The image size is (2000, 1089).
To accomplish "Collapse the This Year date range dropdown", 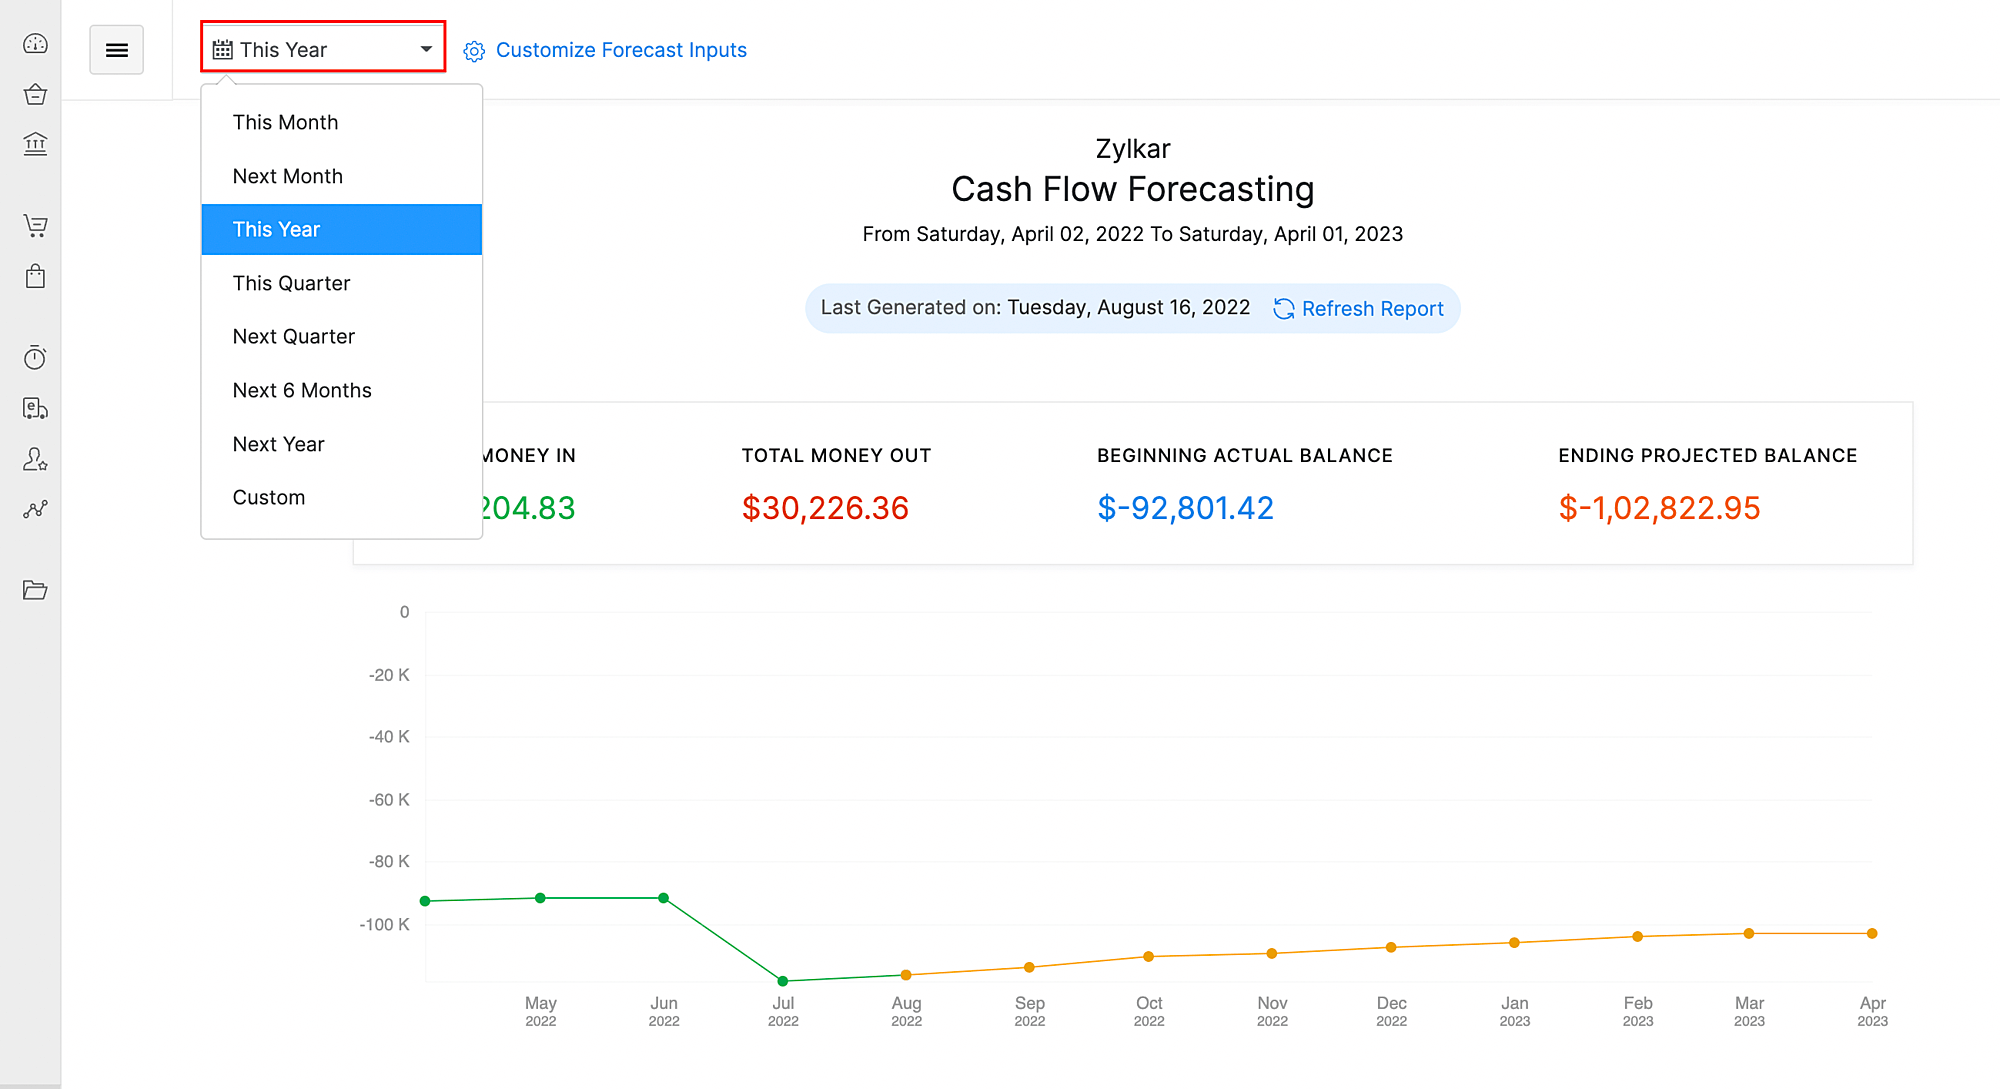I will [x=323, y=48].
